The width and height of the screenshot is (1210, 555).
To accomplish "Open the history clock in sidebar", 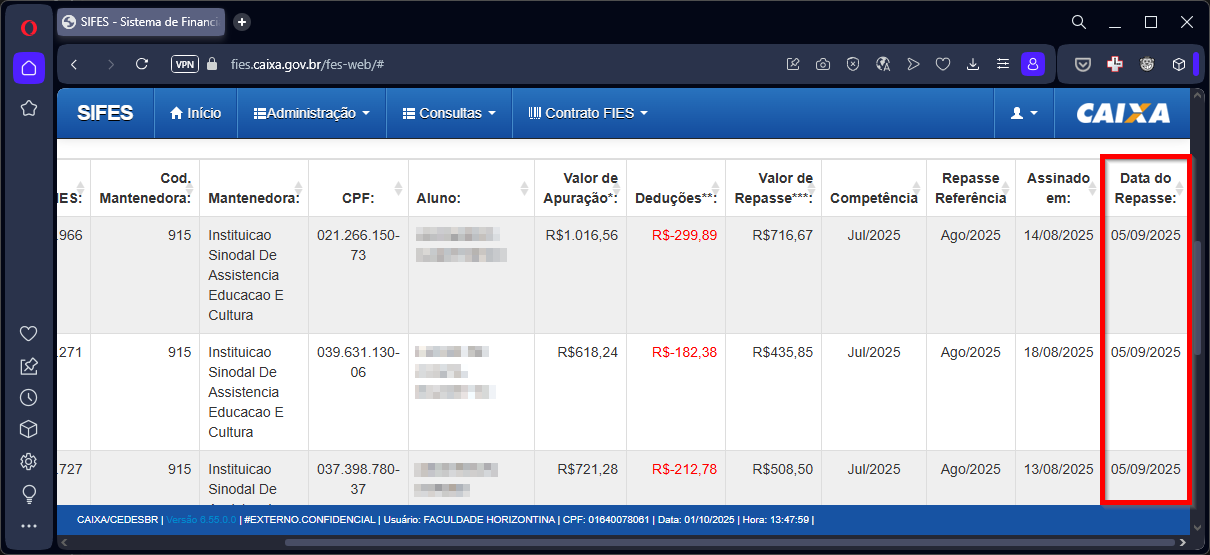I will pos(28,397).
